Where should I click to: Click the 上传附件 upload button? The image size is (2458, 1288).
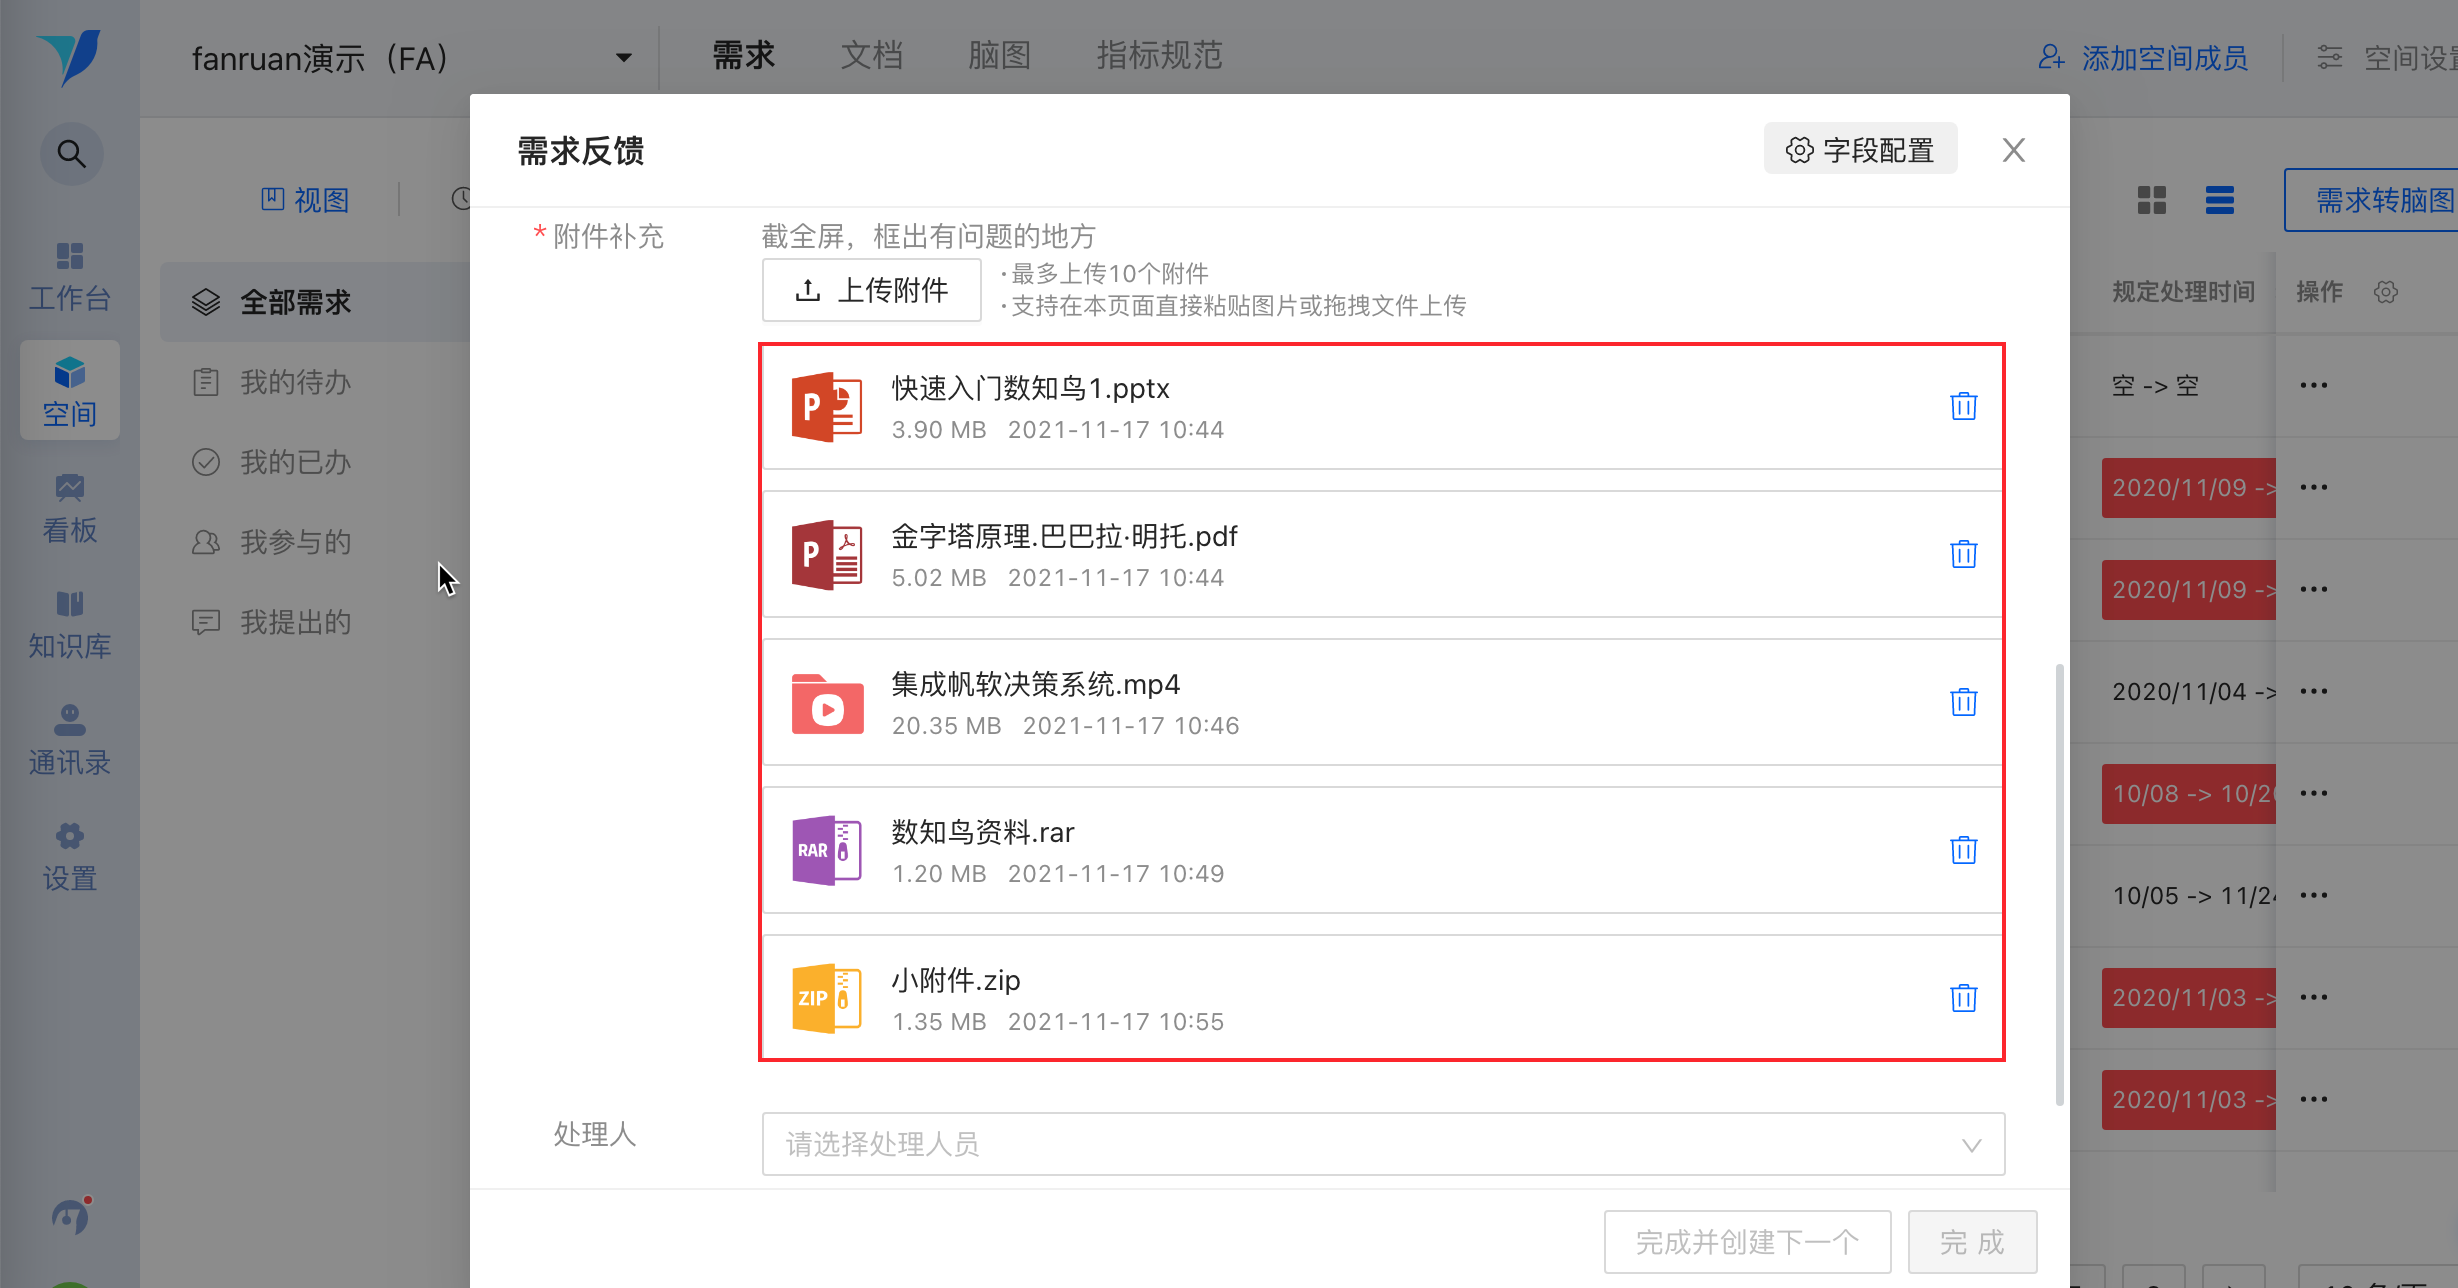tap(871, 290)
